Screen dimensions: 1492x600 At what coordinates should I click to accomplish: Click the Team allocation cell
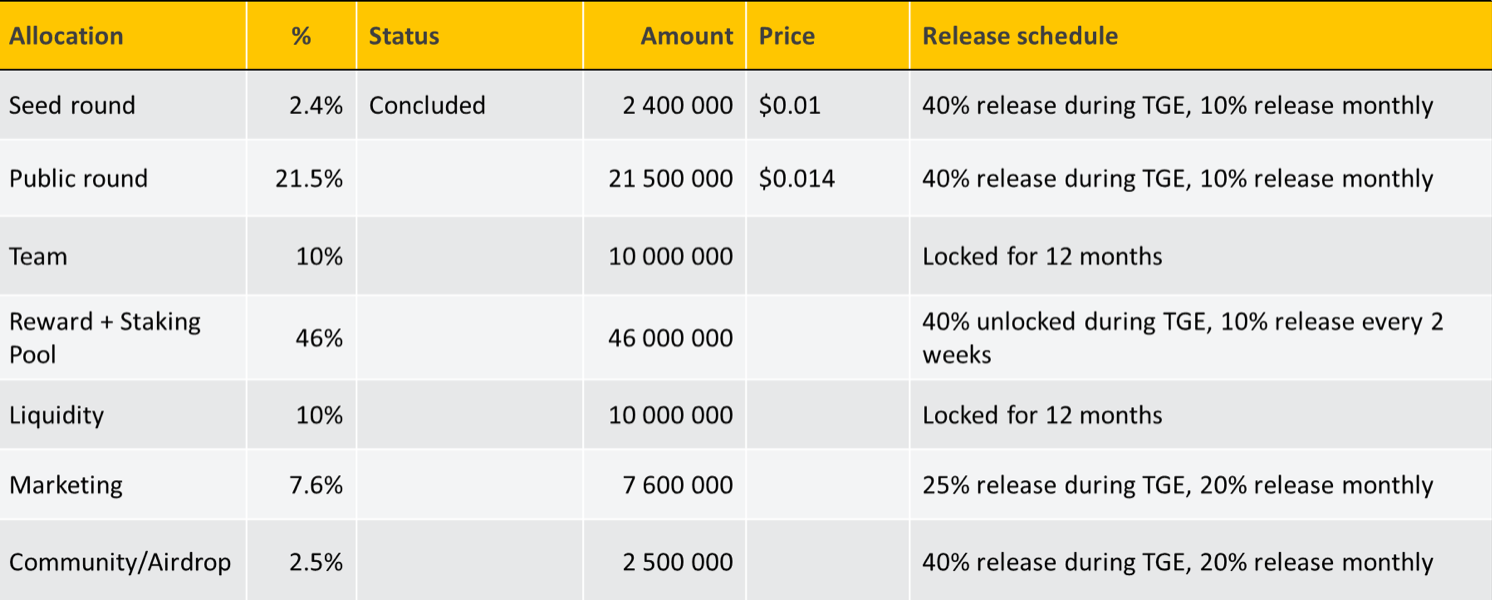[x=38, y=256]
